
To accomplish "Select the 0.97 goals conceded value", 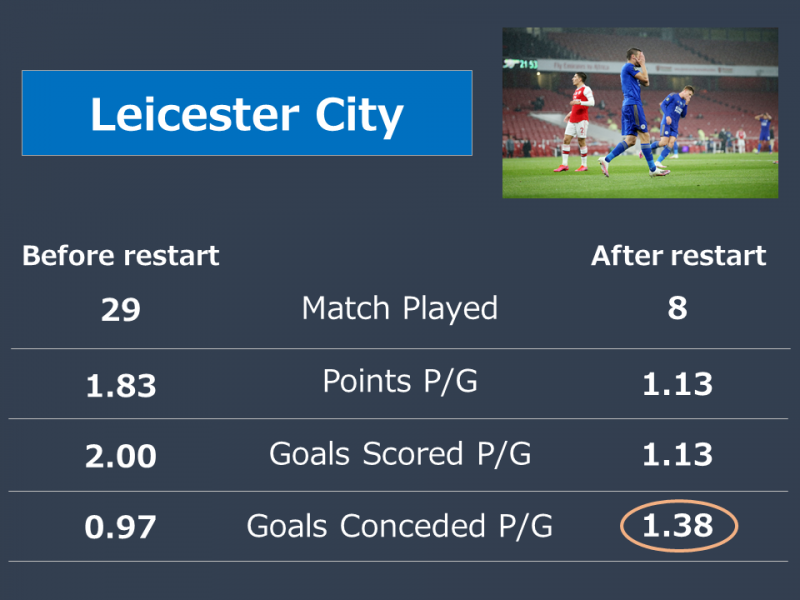I will click(x=120, y=527).
